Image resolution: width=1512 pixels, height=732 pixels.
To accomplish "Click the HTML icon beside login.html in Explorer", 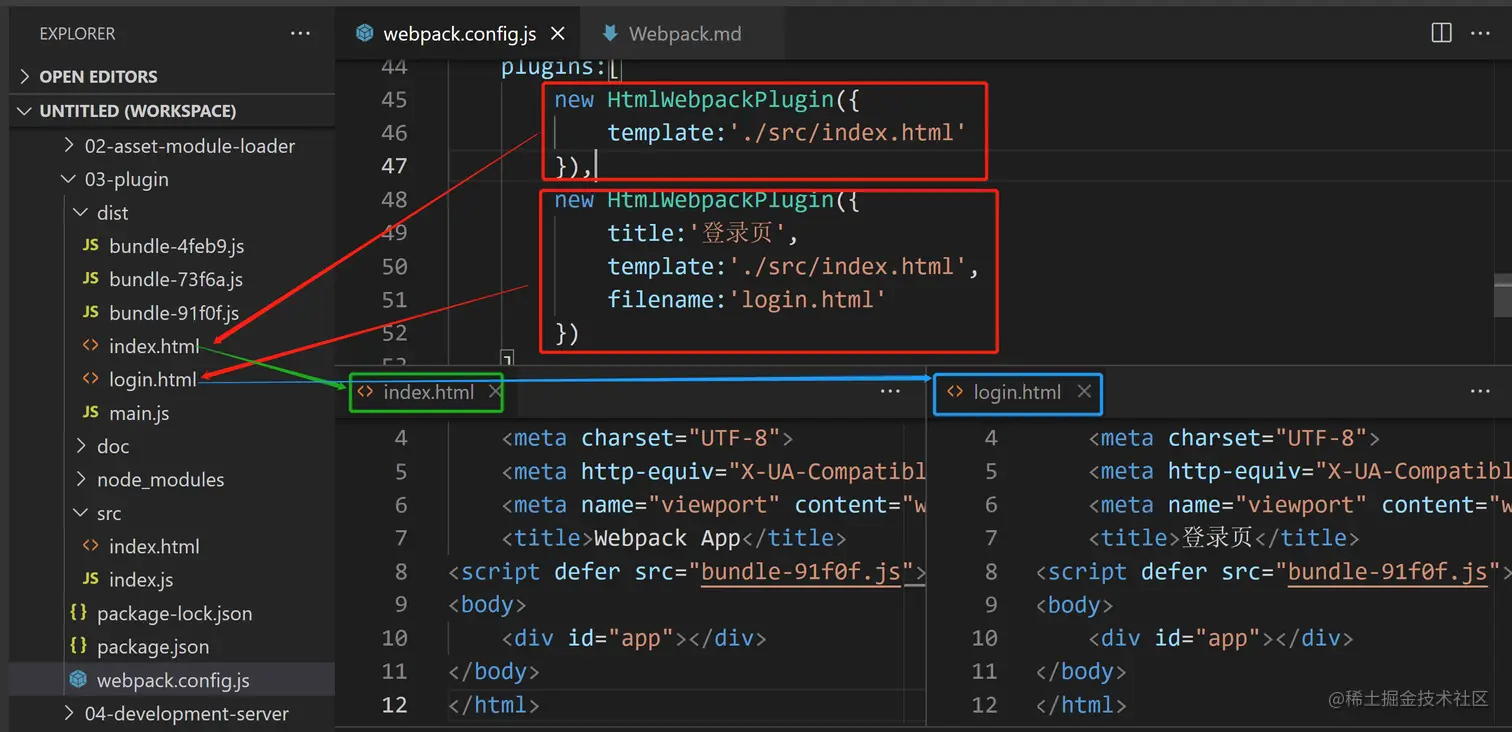I will point(91,379).
